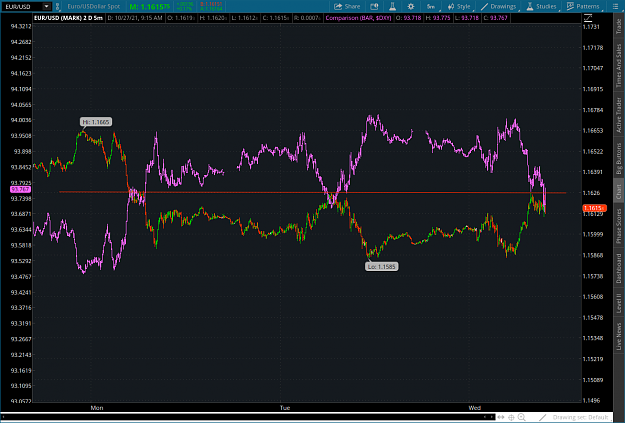Click the Lo: 1.1585 price bubble
Image resolution: width=625 pixels, height=423 pixels.
tap(381, 266)
